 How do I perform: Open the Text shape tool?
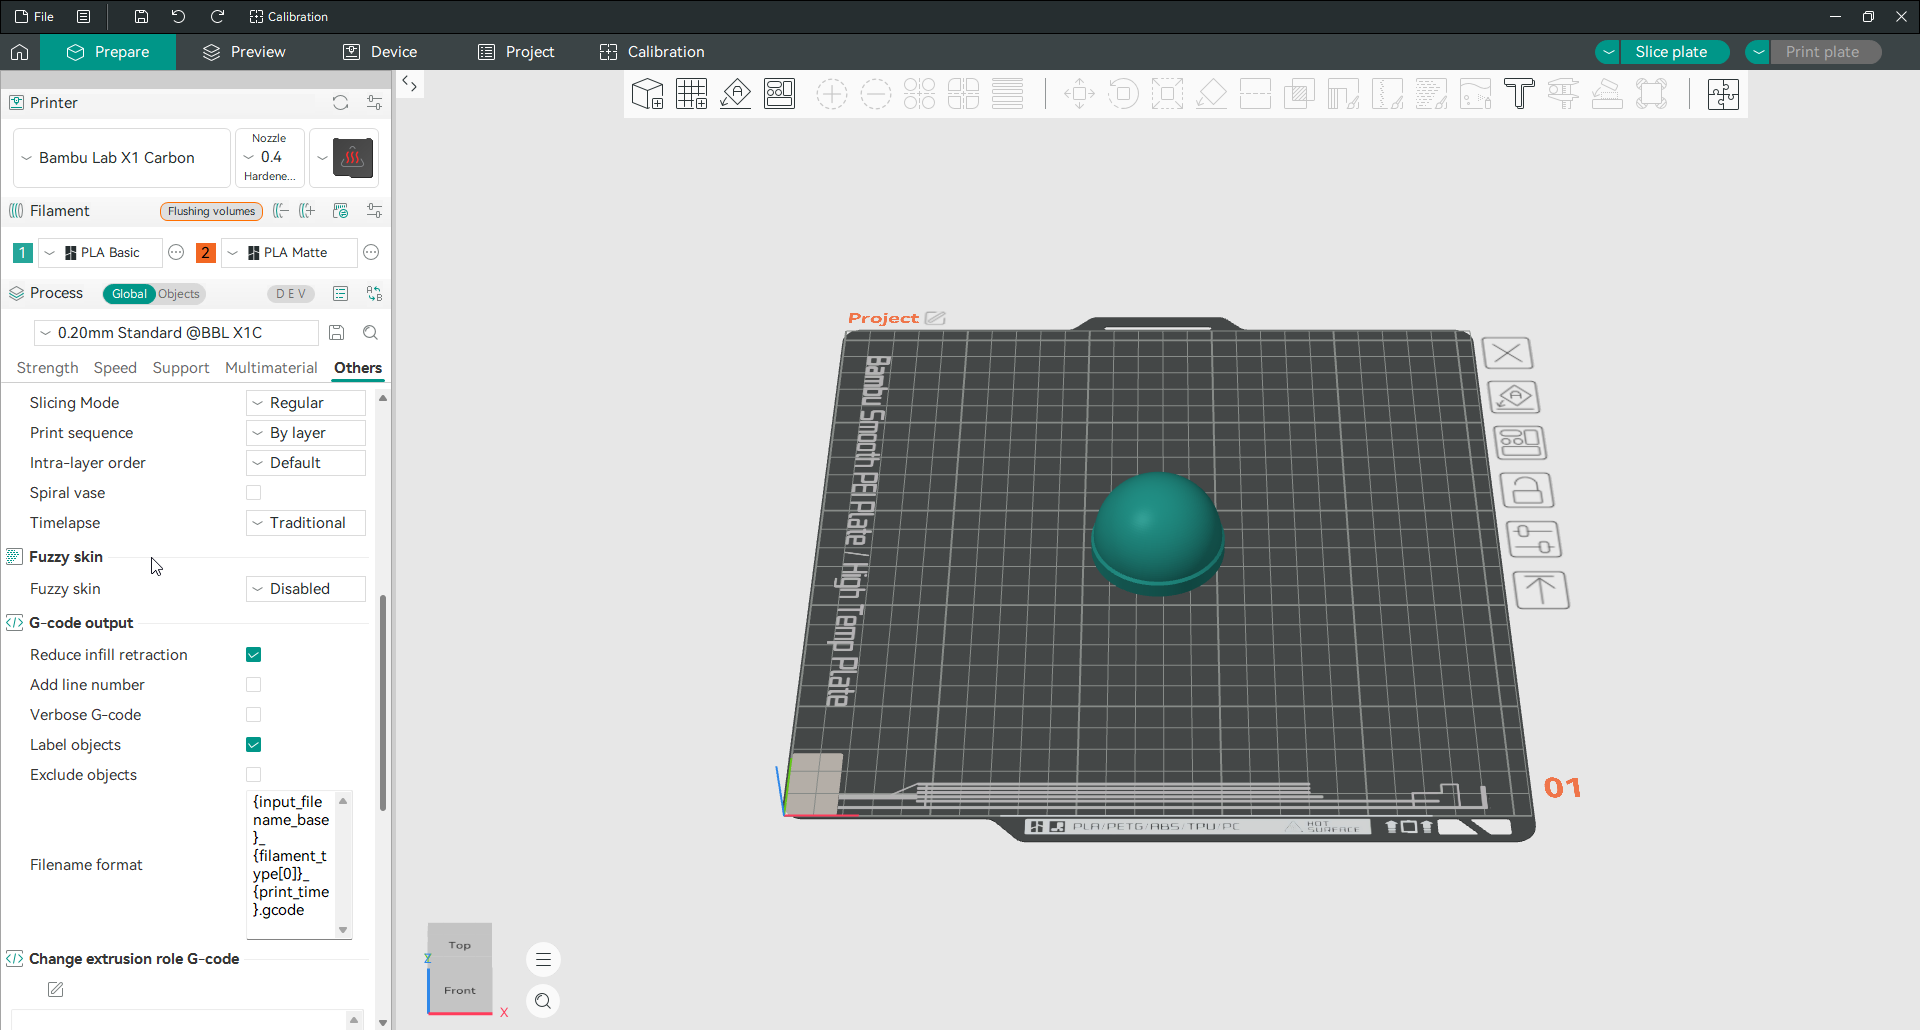tap(1519, 94)
